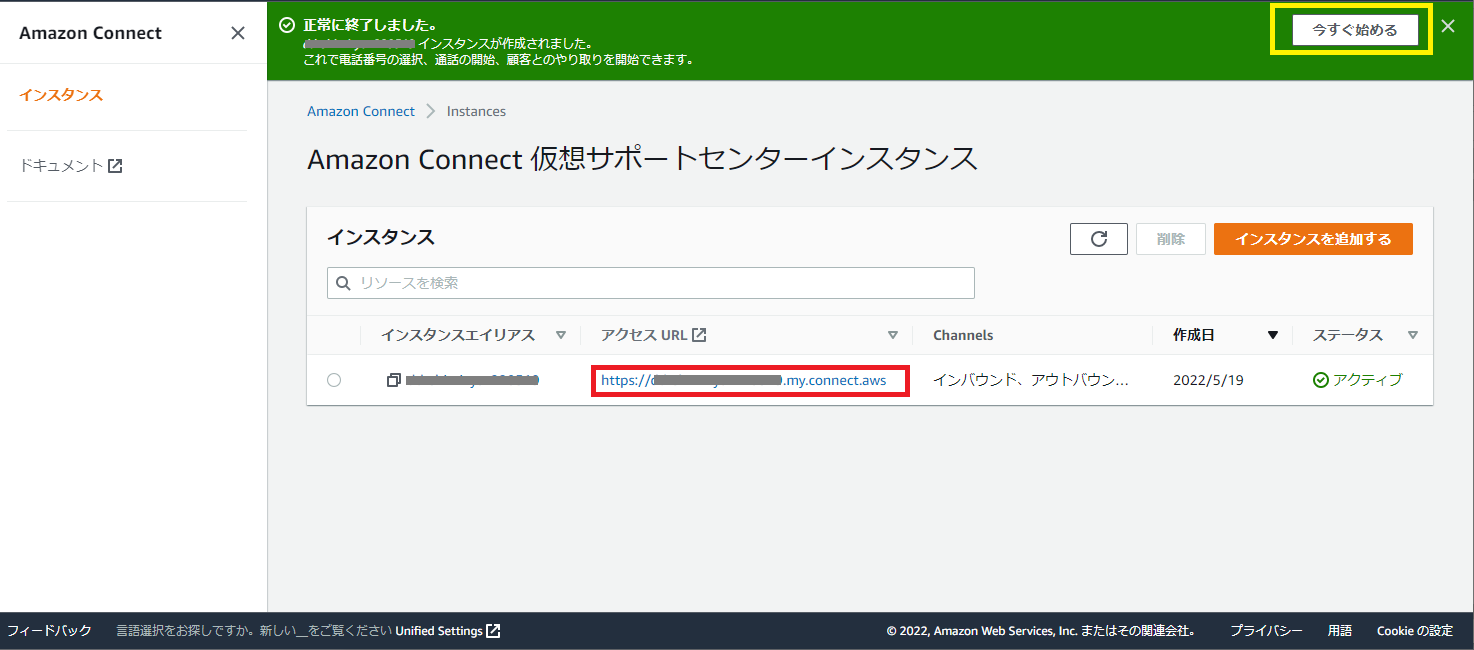The width and height of the screenshot is (1474, 650).
Task: Click インスタンスを追加する to add an instance
Action: (x=1313, y=239)
